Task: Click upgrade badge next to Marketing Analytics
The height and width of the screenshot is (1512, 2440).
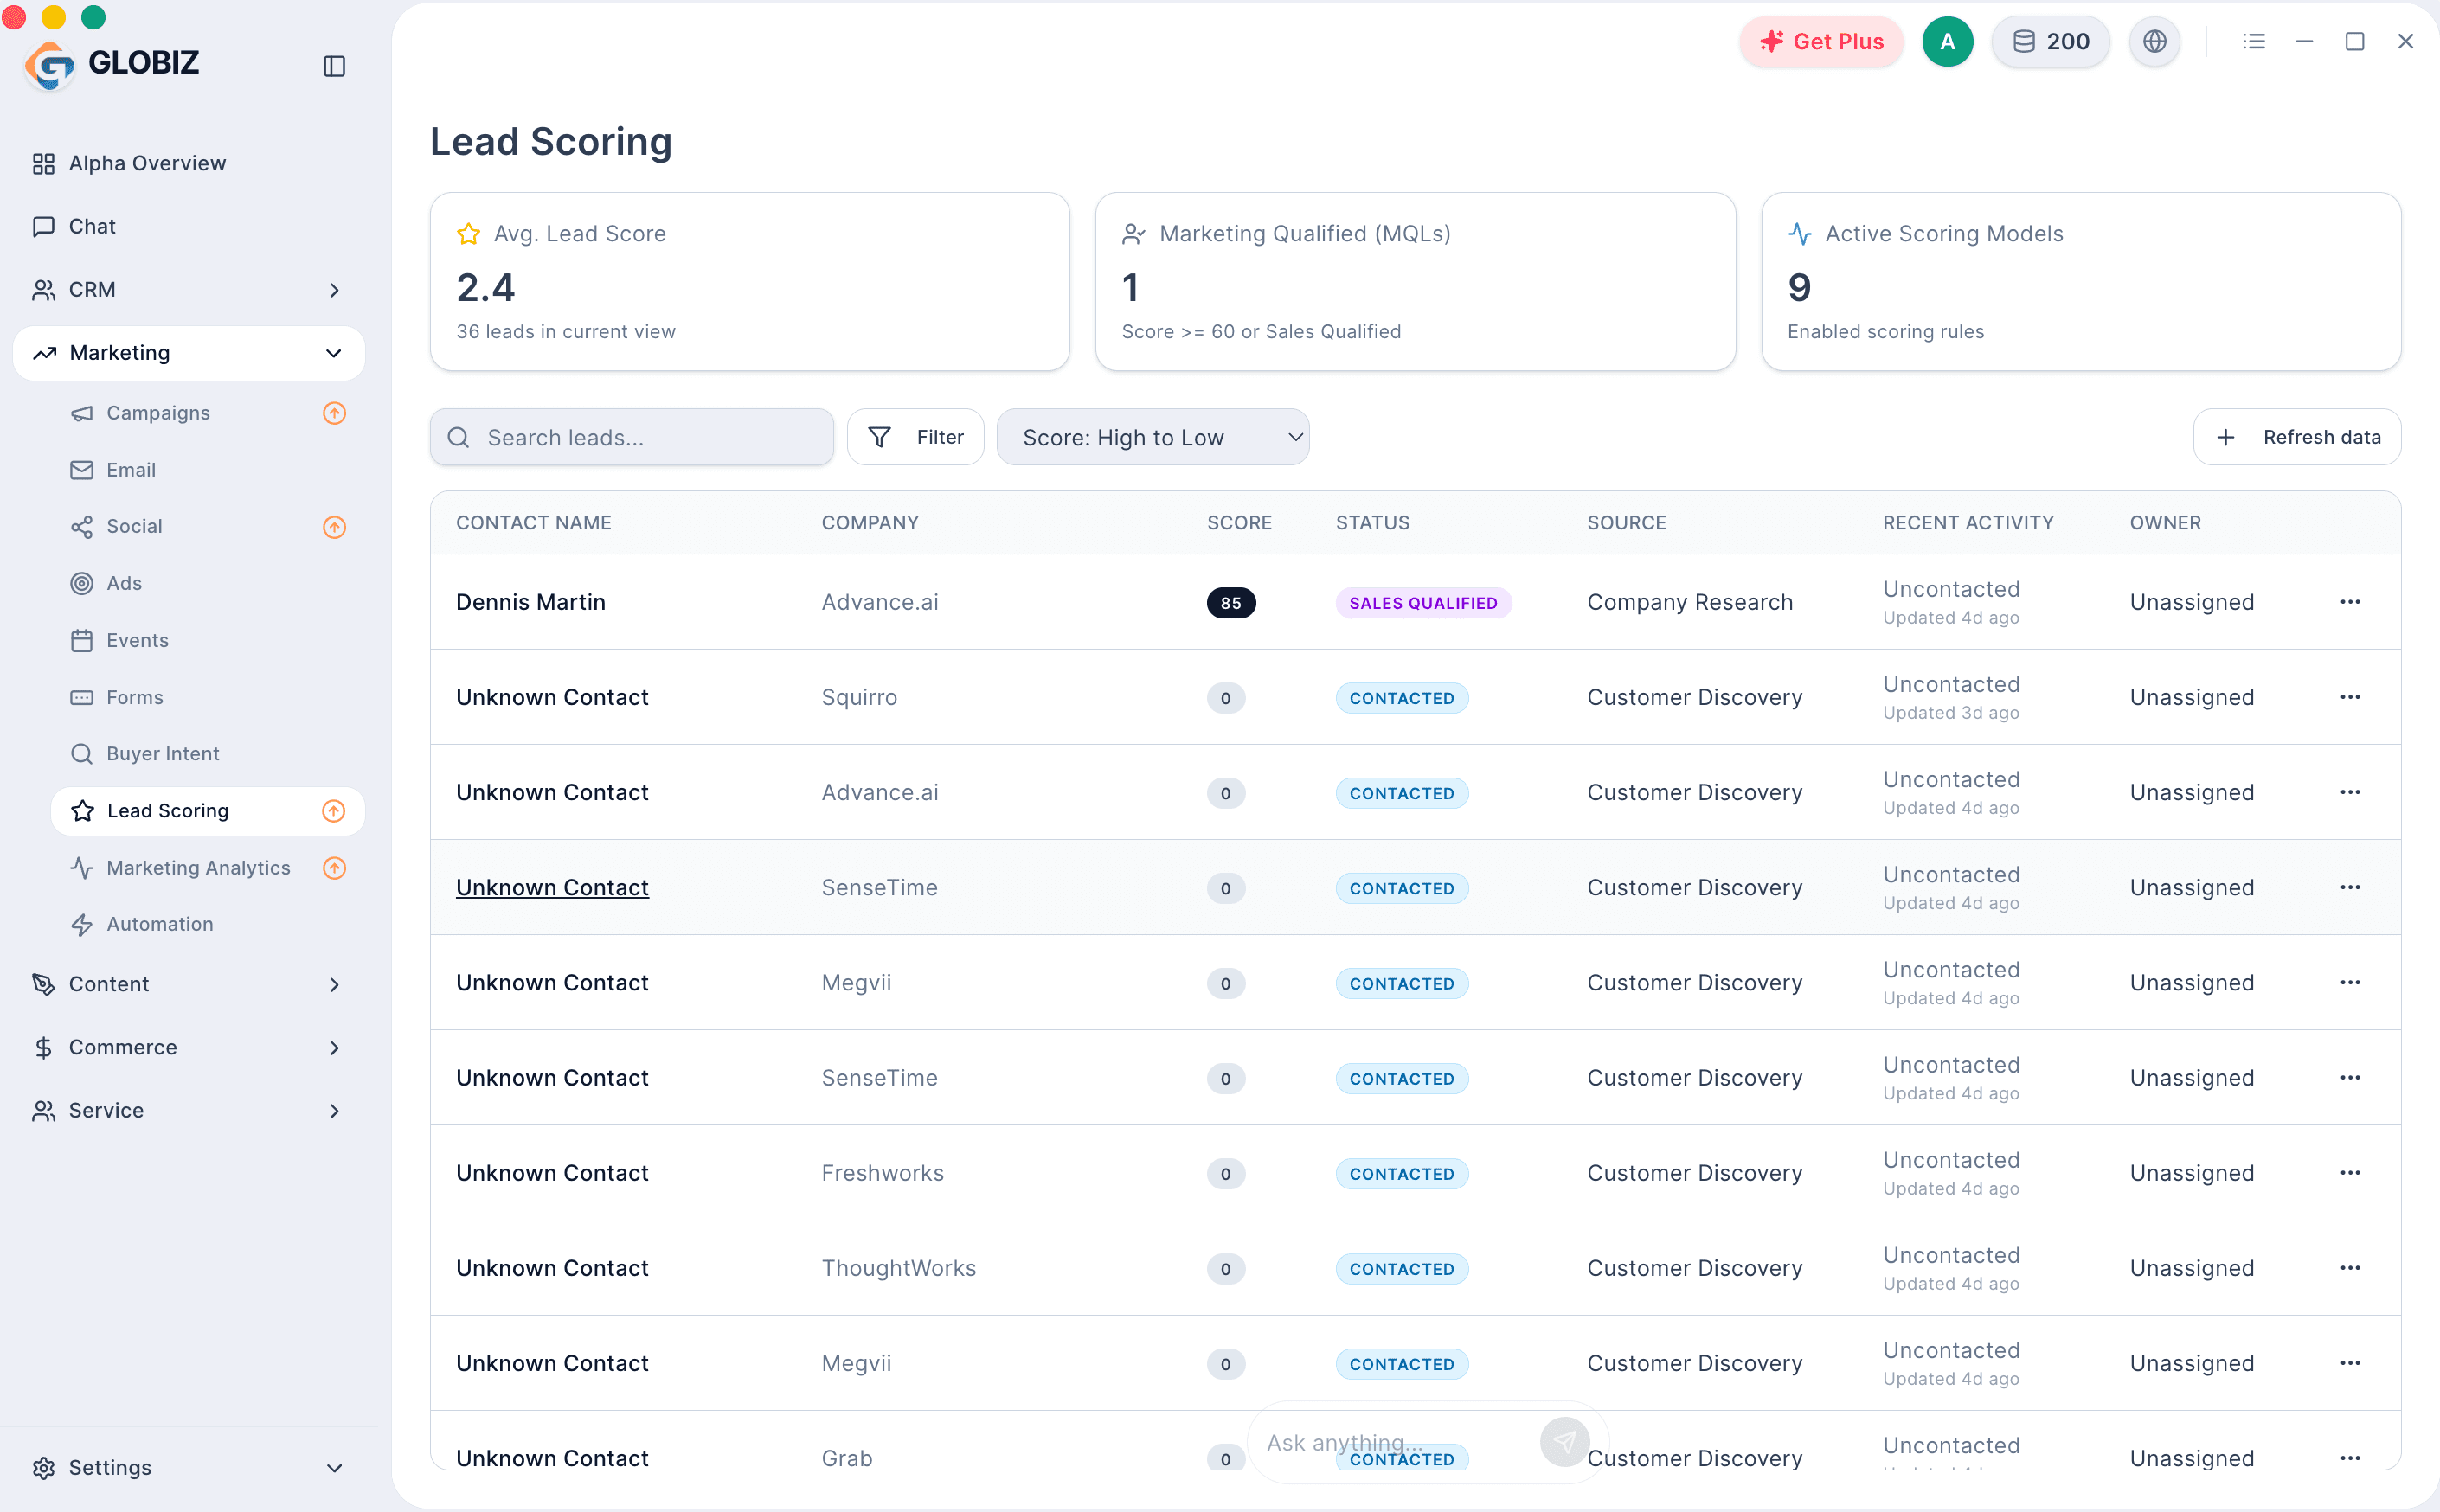Action: pyautogui.click(x=334, y=868)
